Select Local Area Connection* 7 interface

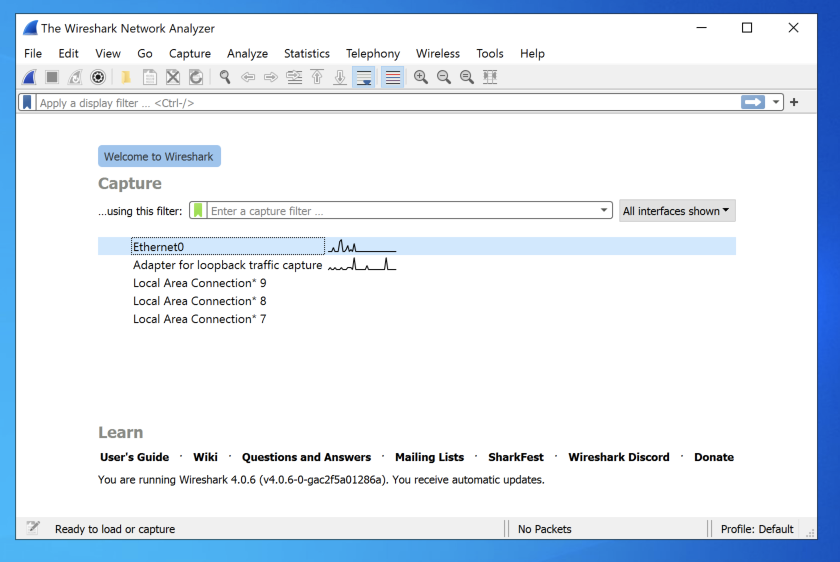coord(417,319)
